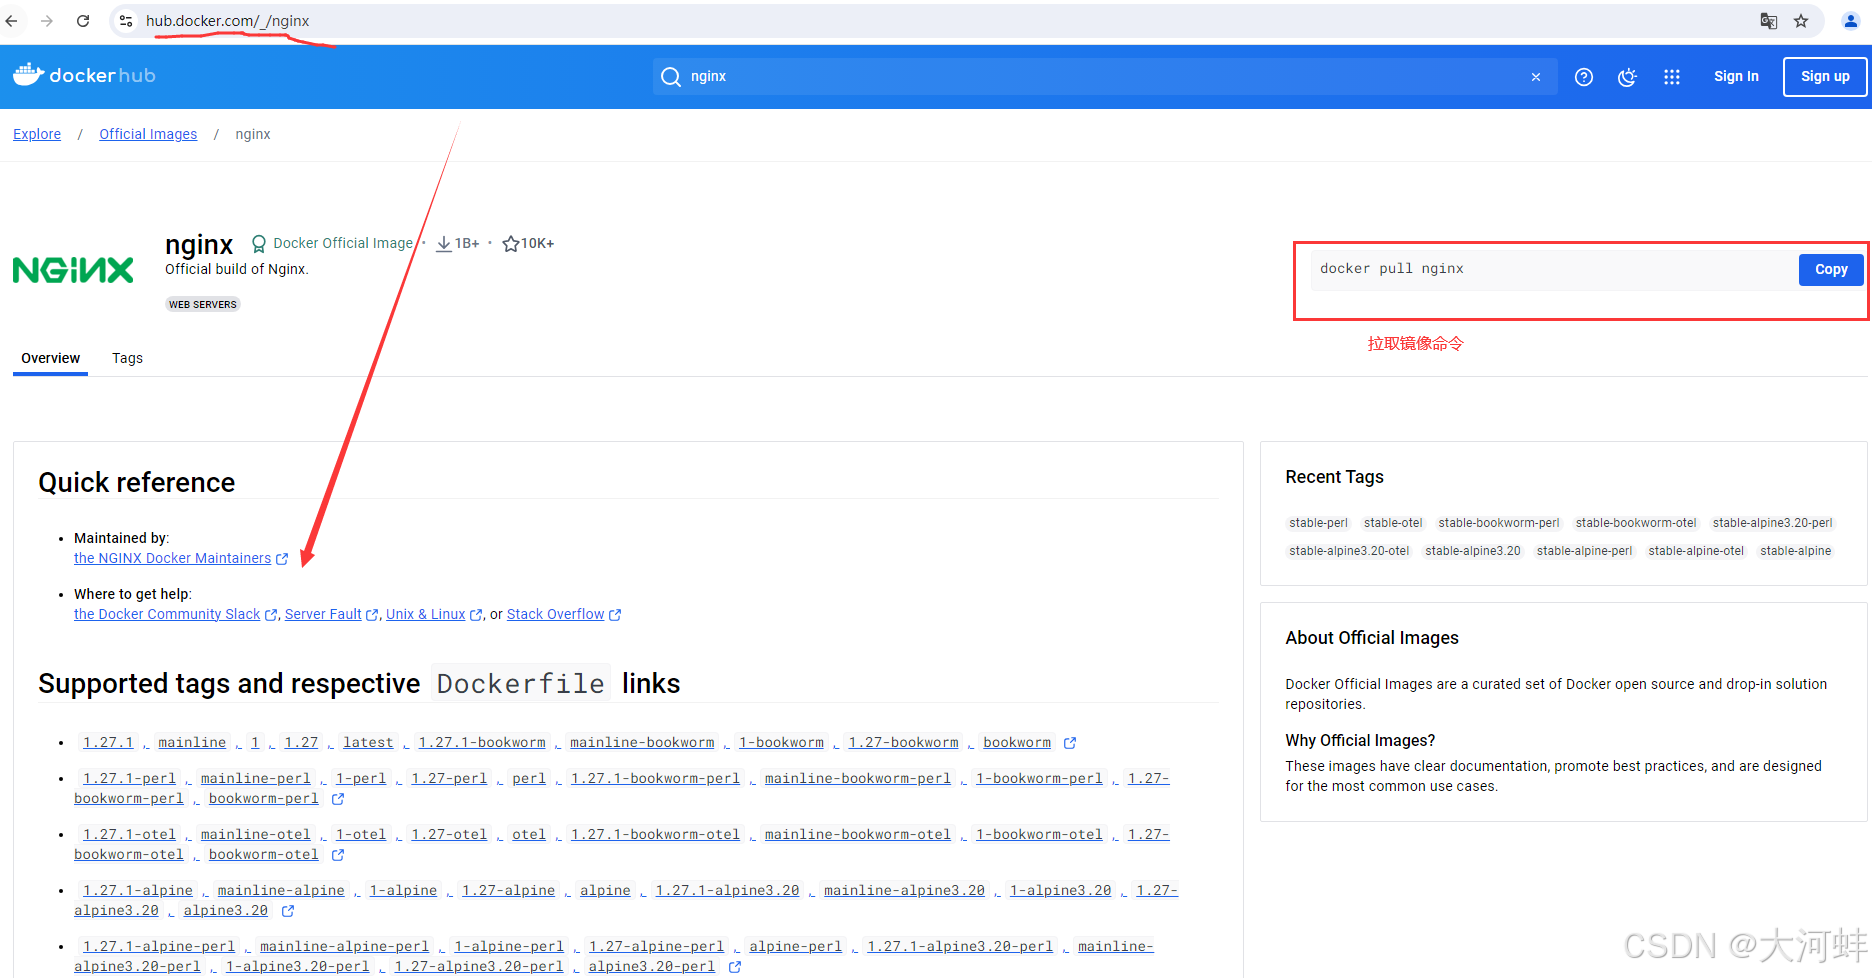
Task: Click the Google Translate icon in address bar
Action: coord(1768,20)
